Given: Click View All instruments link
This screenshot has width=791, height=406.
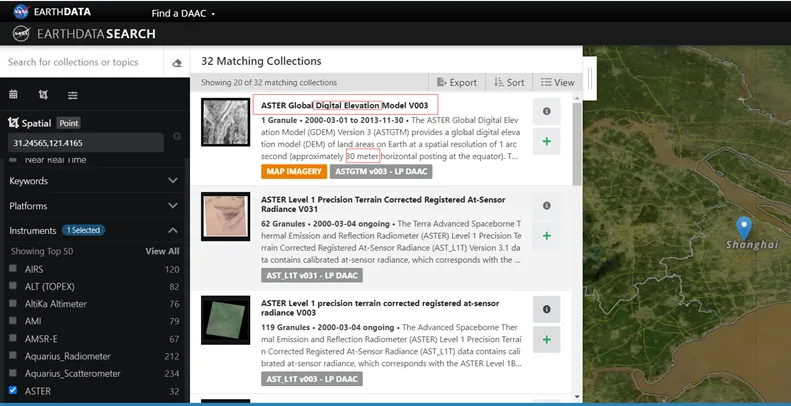Looking at the screenshot, I should (x=162, y=251).
